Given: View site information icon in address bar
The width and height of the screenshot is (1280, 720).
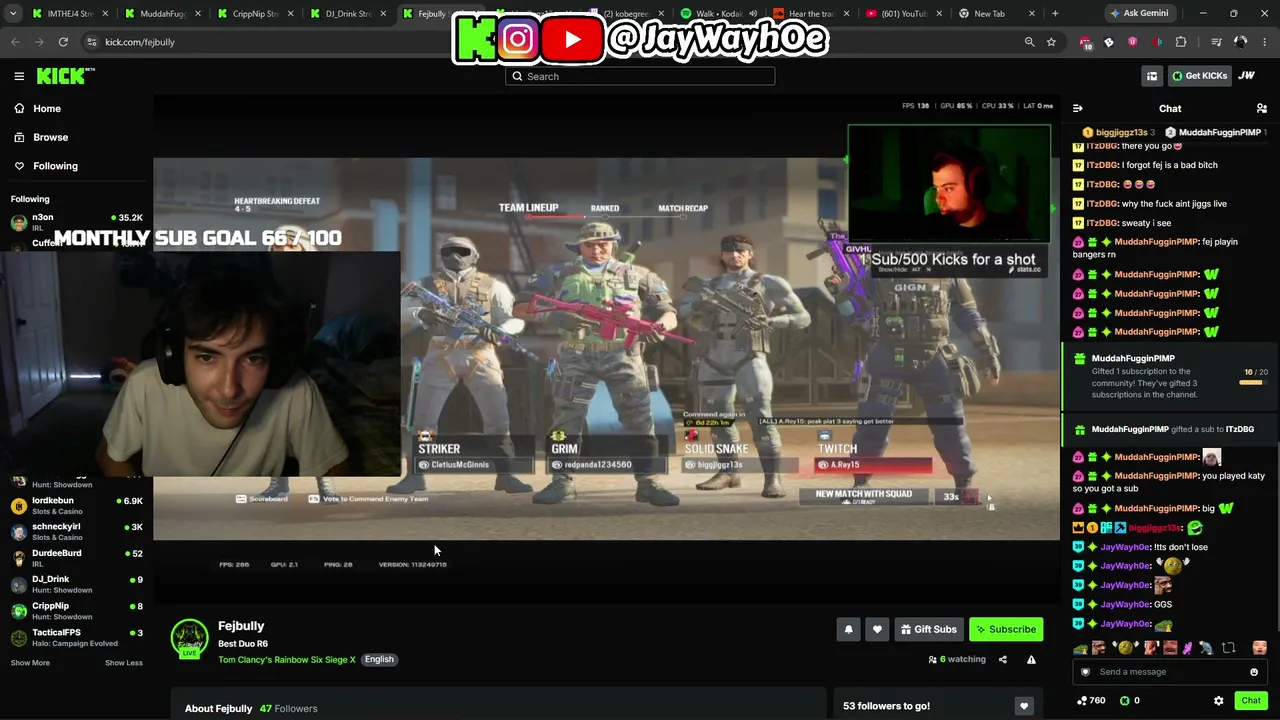Looking at the screenshot, I should pyautogui.click(x=91, y=42).
